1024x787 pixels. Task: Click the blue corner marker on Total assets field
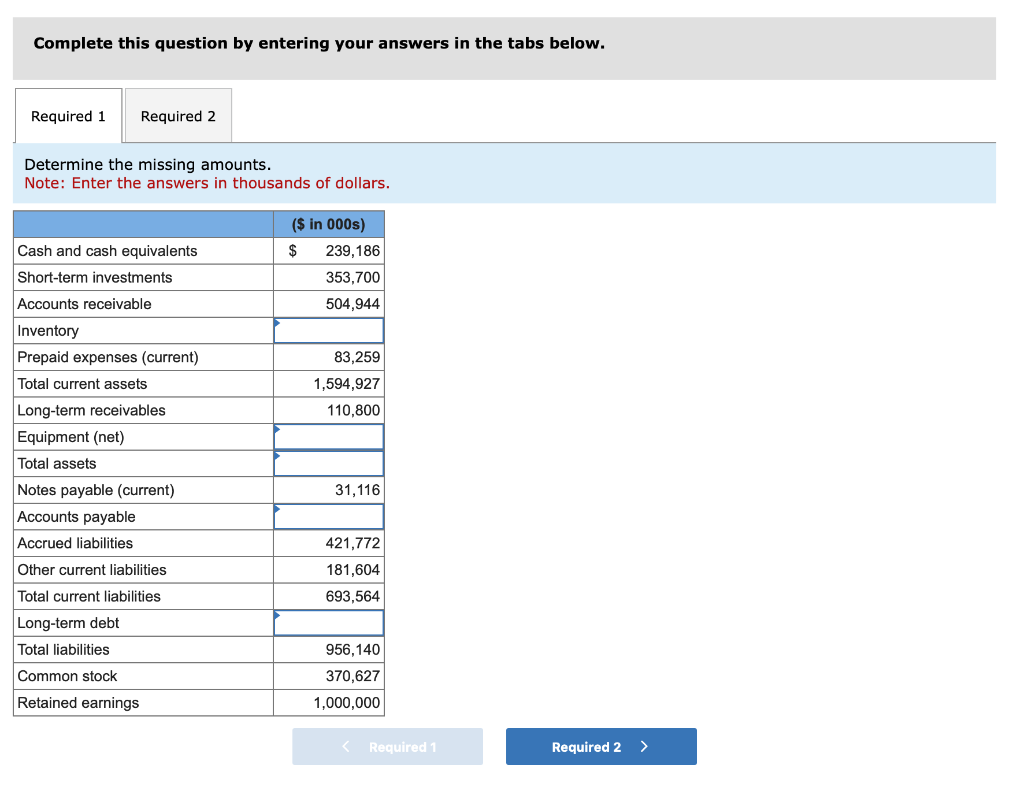tap(278, 455)
